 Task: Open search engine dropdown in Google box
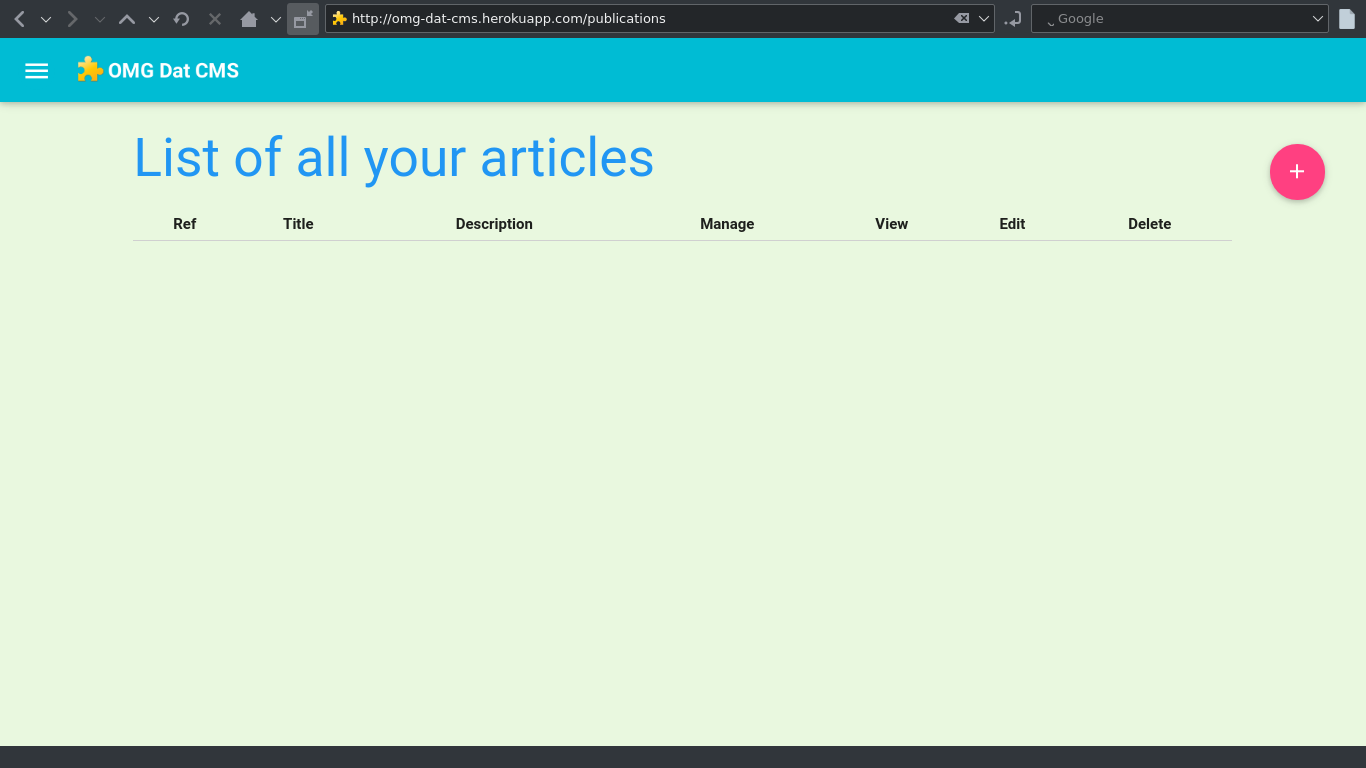tap(1318, 19)
